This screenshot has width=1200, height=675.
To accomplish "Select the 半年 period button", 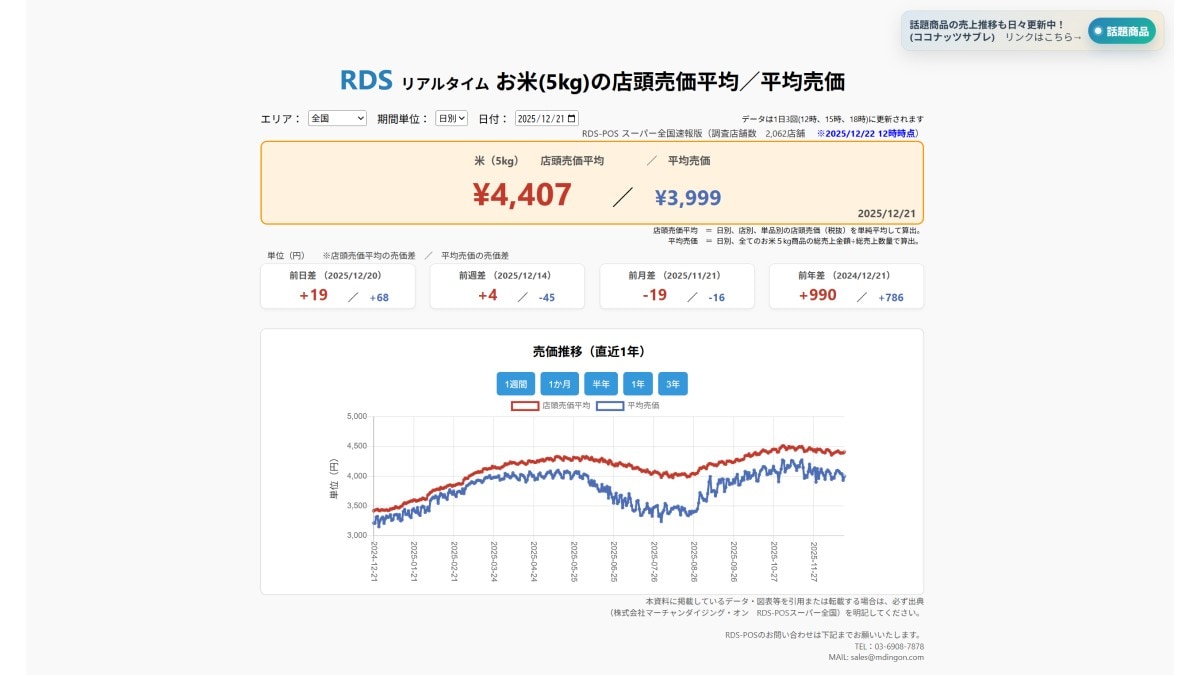I will [601, 383].
